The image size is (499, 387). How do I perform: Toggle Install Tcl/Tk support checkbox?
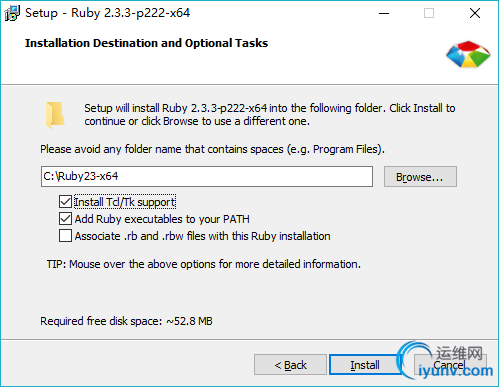pyautogui.click(x=65, y=202)
